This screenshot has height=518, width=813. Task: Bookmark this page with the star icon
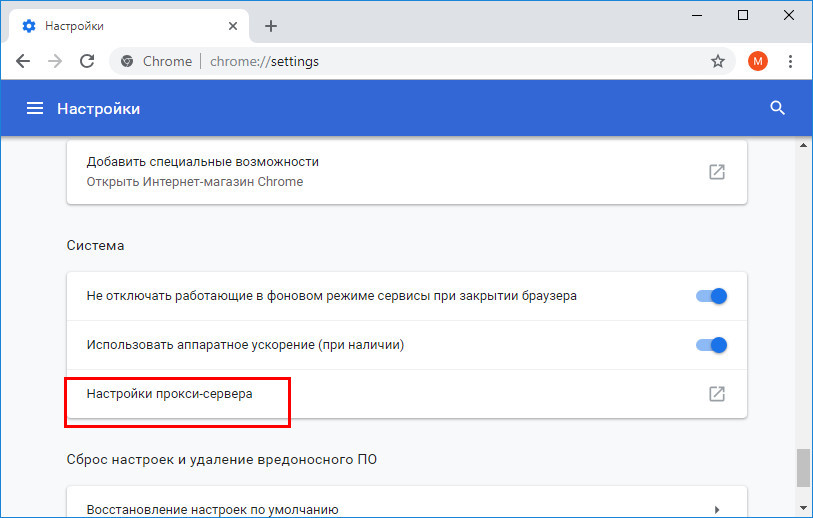[x=718, y=61]
